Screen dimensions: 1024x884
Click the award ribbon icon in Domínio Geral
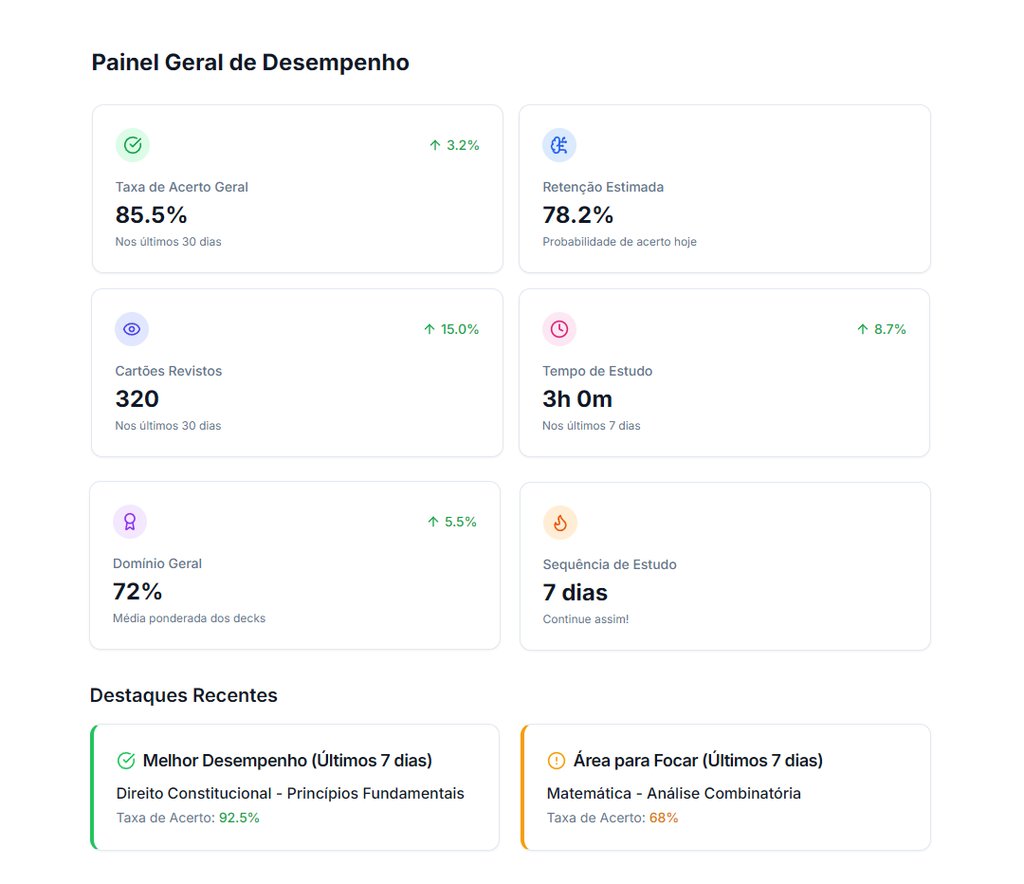click(130, 522)
